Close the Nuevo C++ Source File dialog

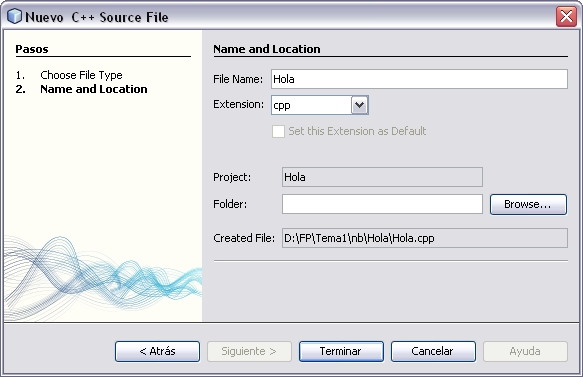click(566, 16)
